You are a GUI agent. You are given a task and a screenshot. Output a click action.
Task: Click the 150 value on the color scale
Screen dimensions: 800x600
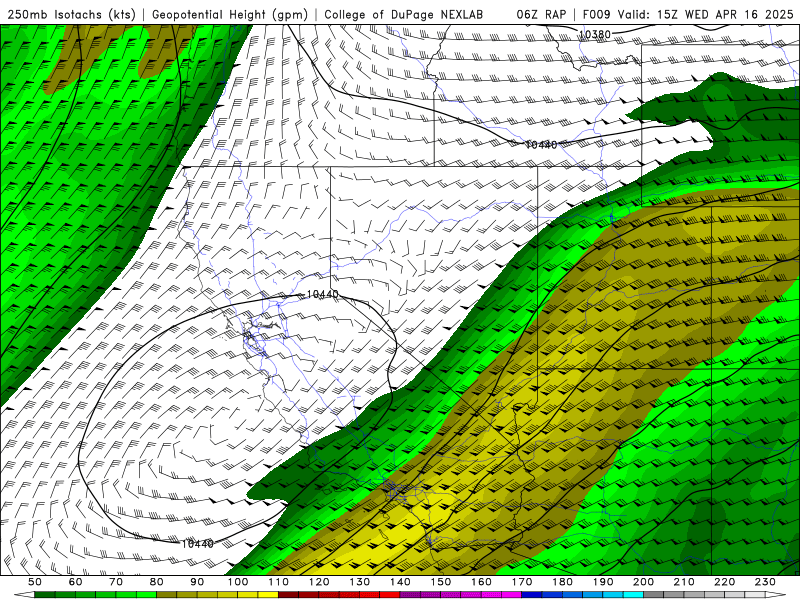441,582
